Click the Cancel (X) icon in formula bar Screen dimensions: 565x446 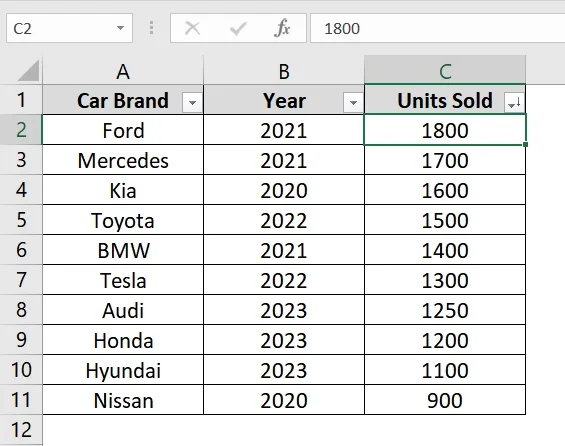(x=192, y=28)
